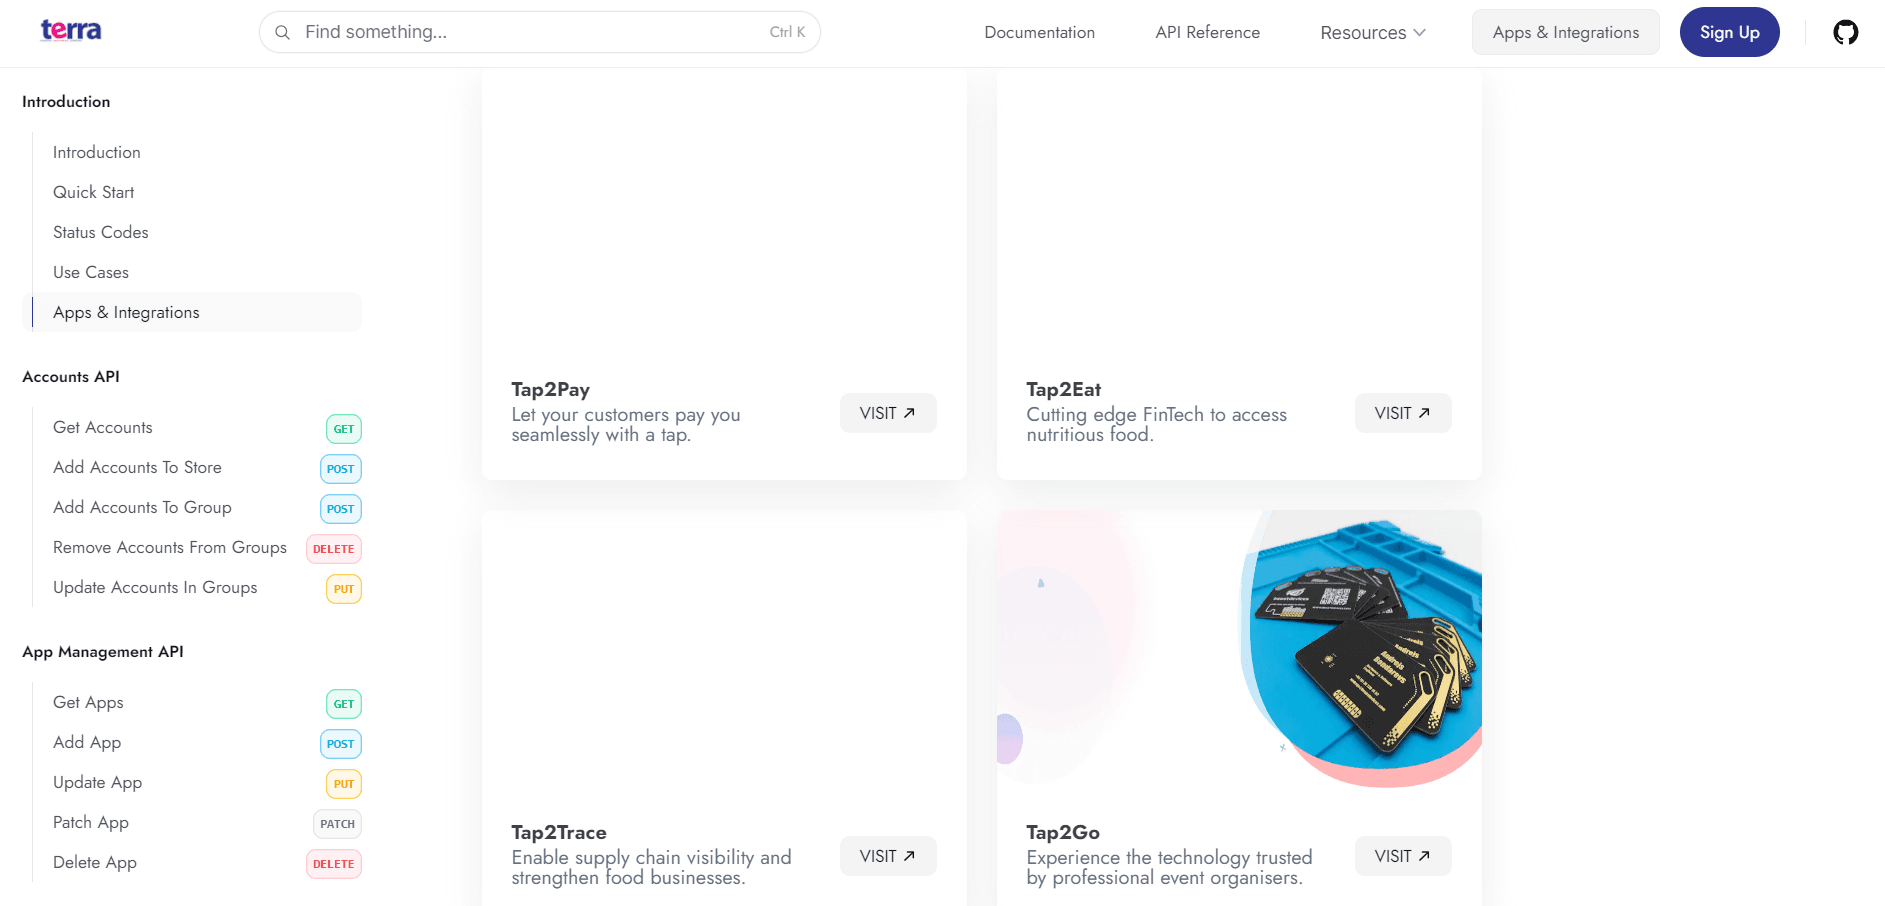
Task: Click the PUT badge beside Update Accounts In Groups
Action: pyautogui.click(x=343, y=589)
